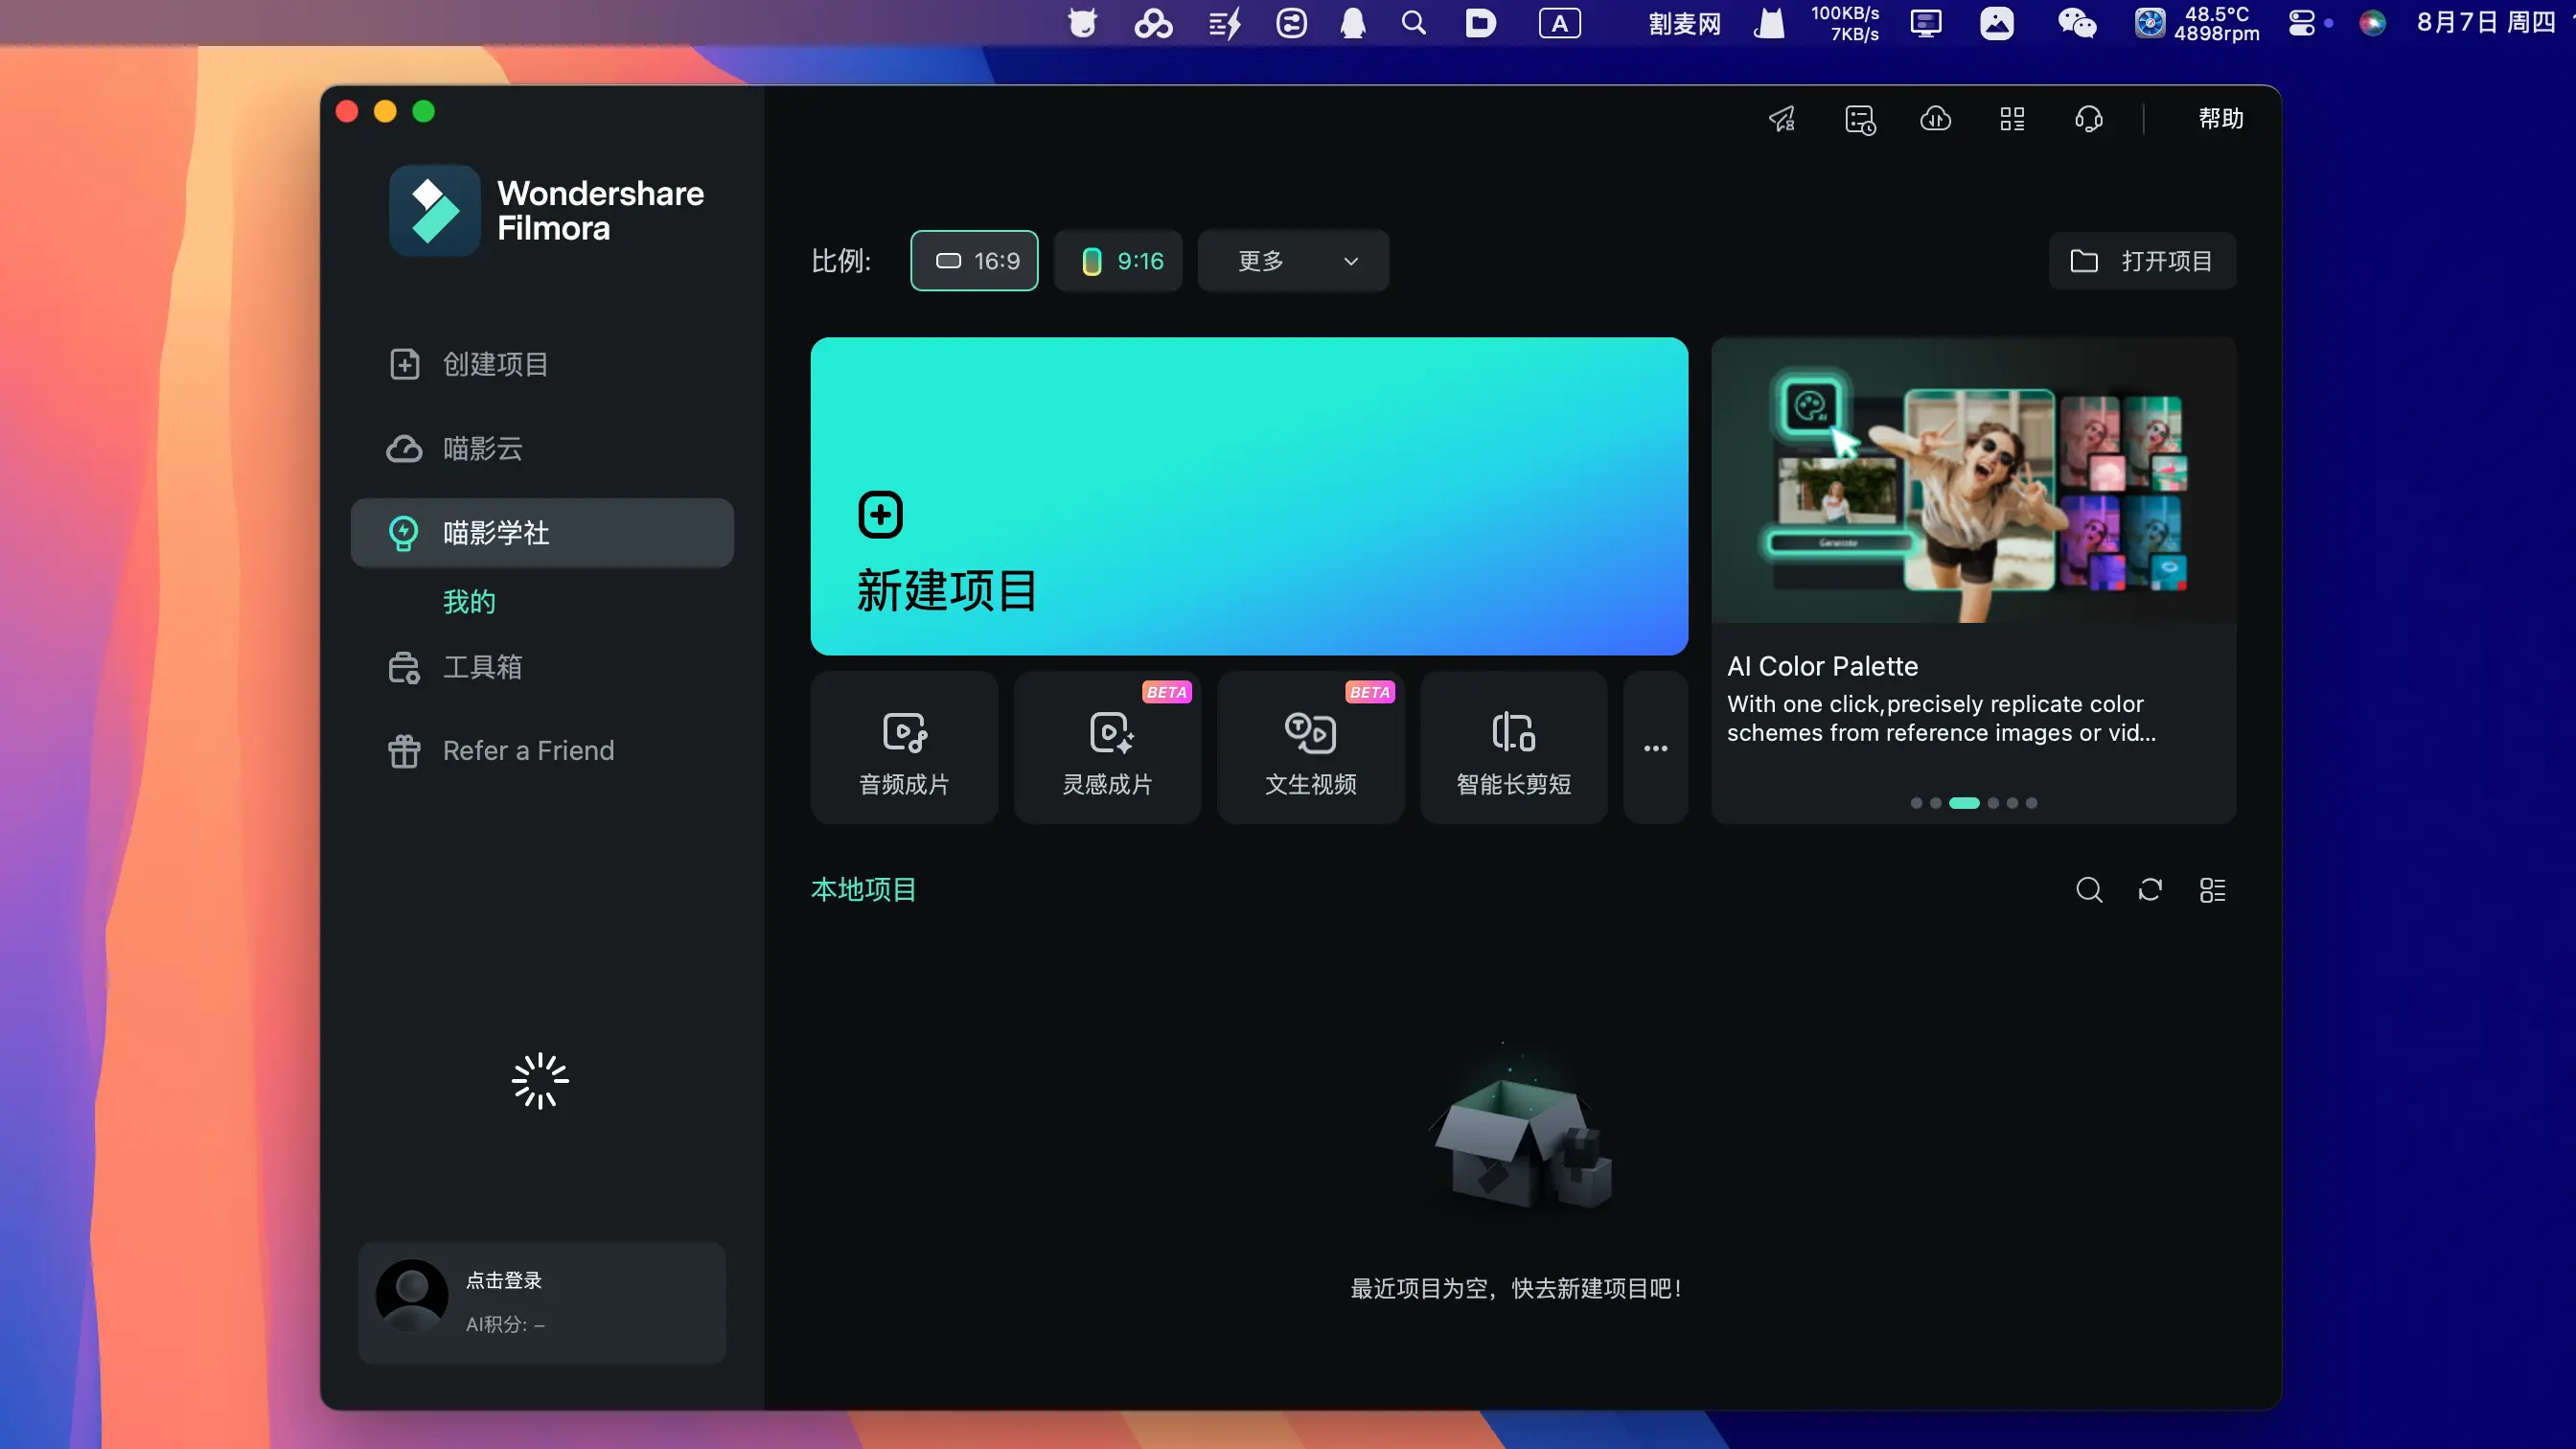Click the search icon in local projects

click(2089, 890)
